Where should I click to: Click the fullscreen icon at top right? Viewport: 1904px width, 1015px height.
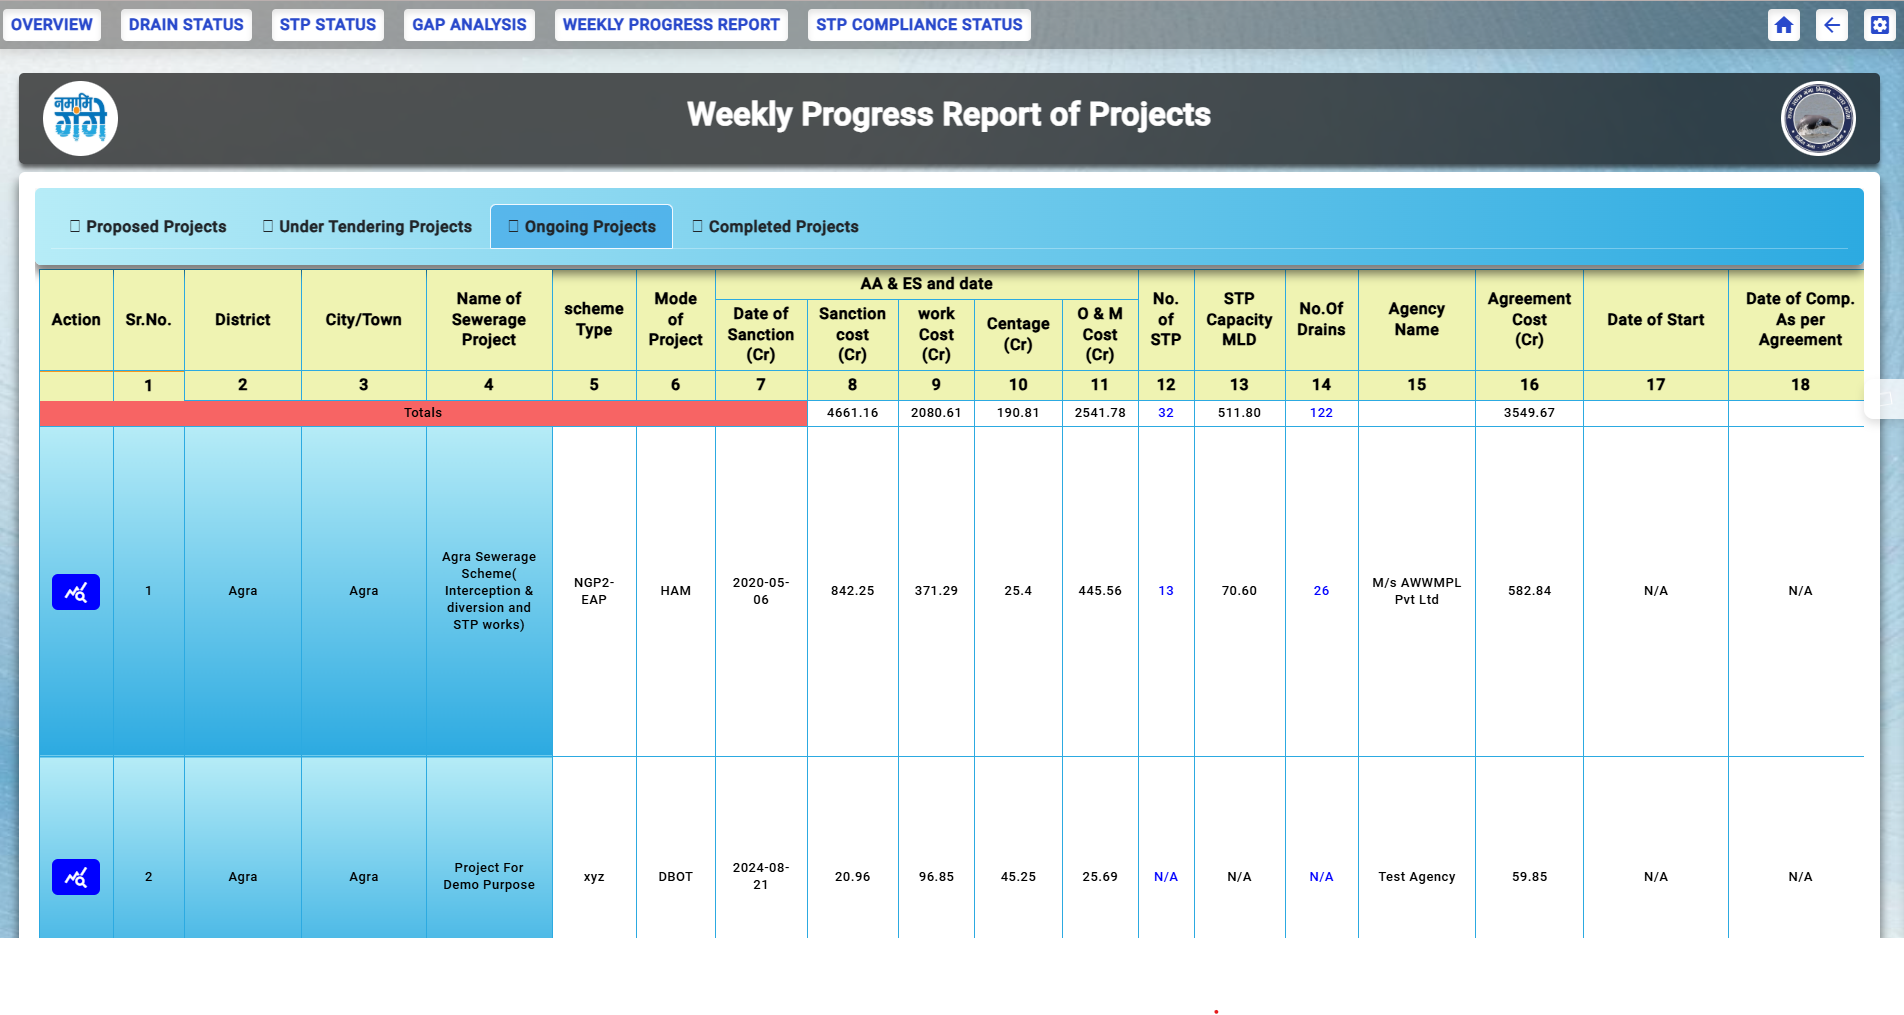click(x=1879, y=25)
